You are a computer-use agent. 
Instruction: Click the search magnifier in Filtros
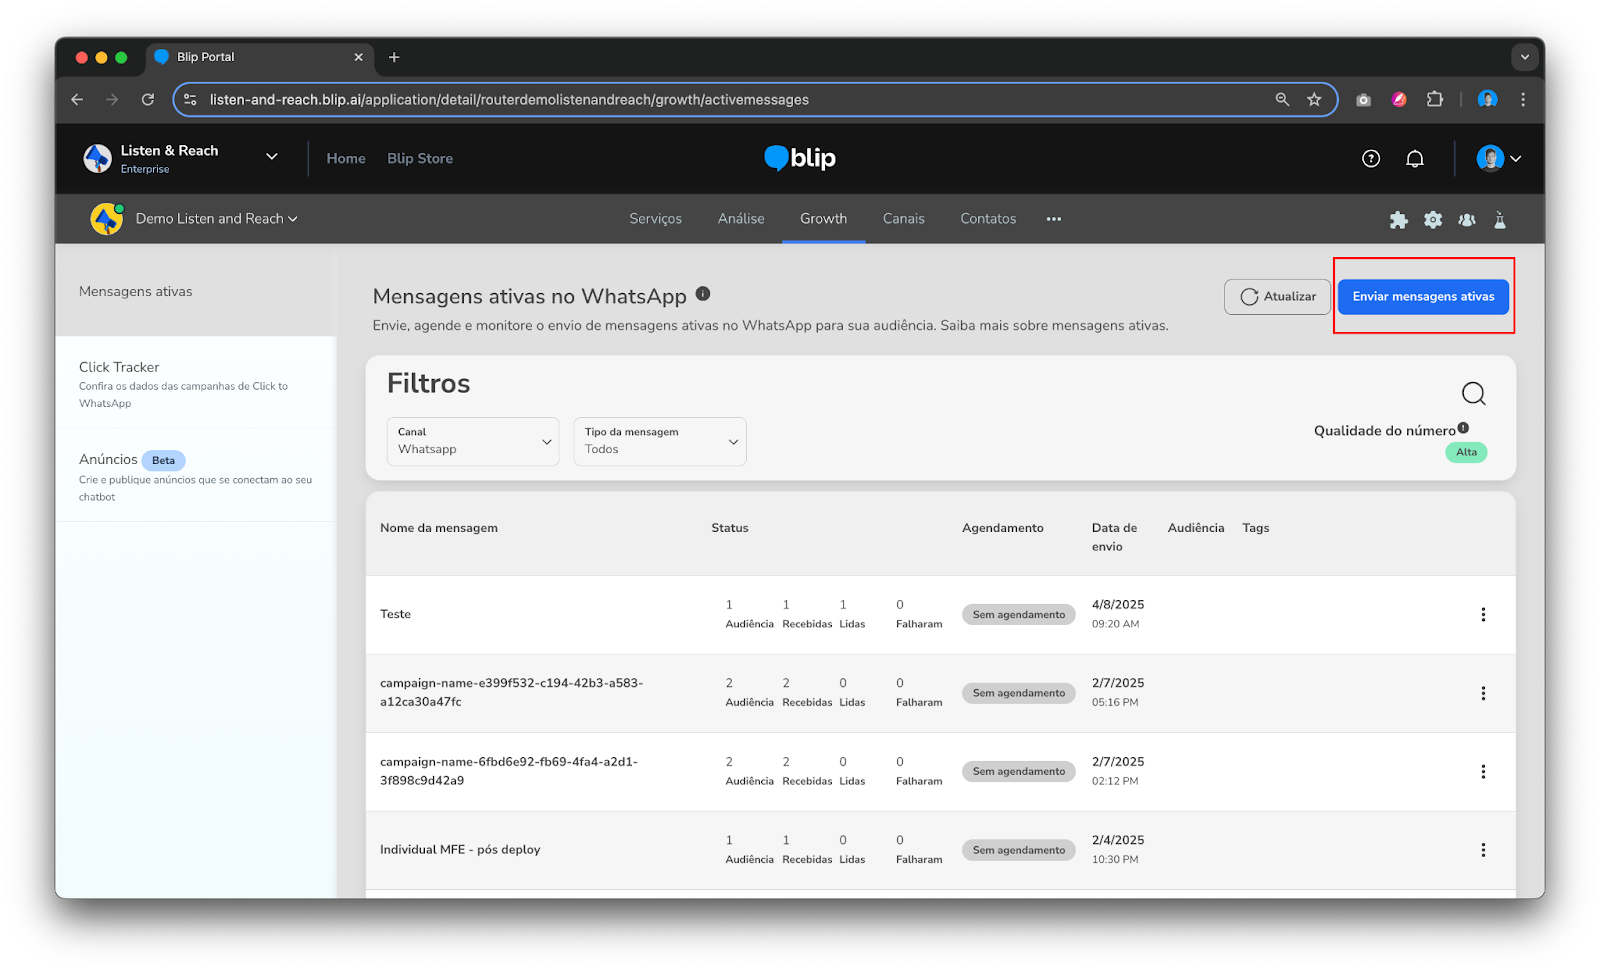[x=1473, y=394]
